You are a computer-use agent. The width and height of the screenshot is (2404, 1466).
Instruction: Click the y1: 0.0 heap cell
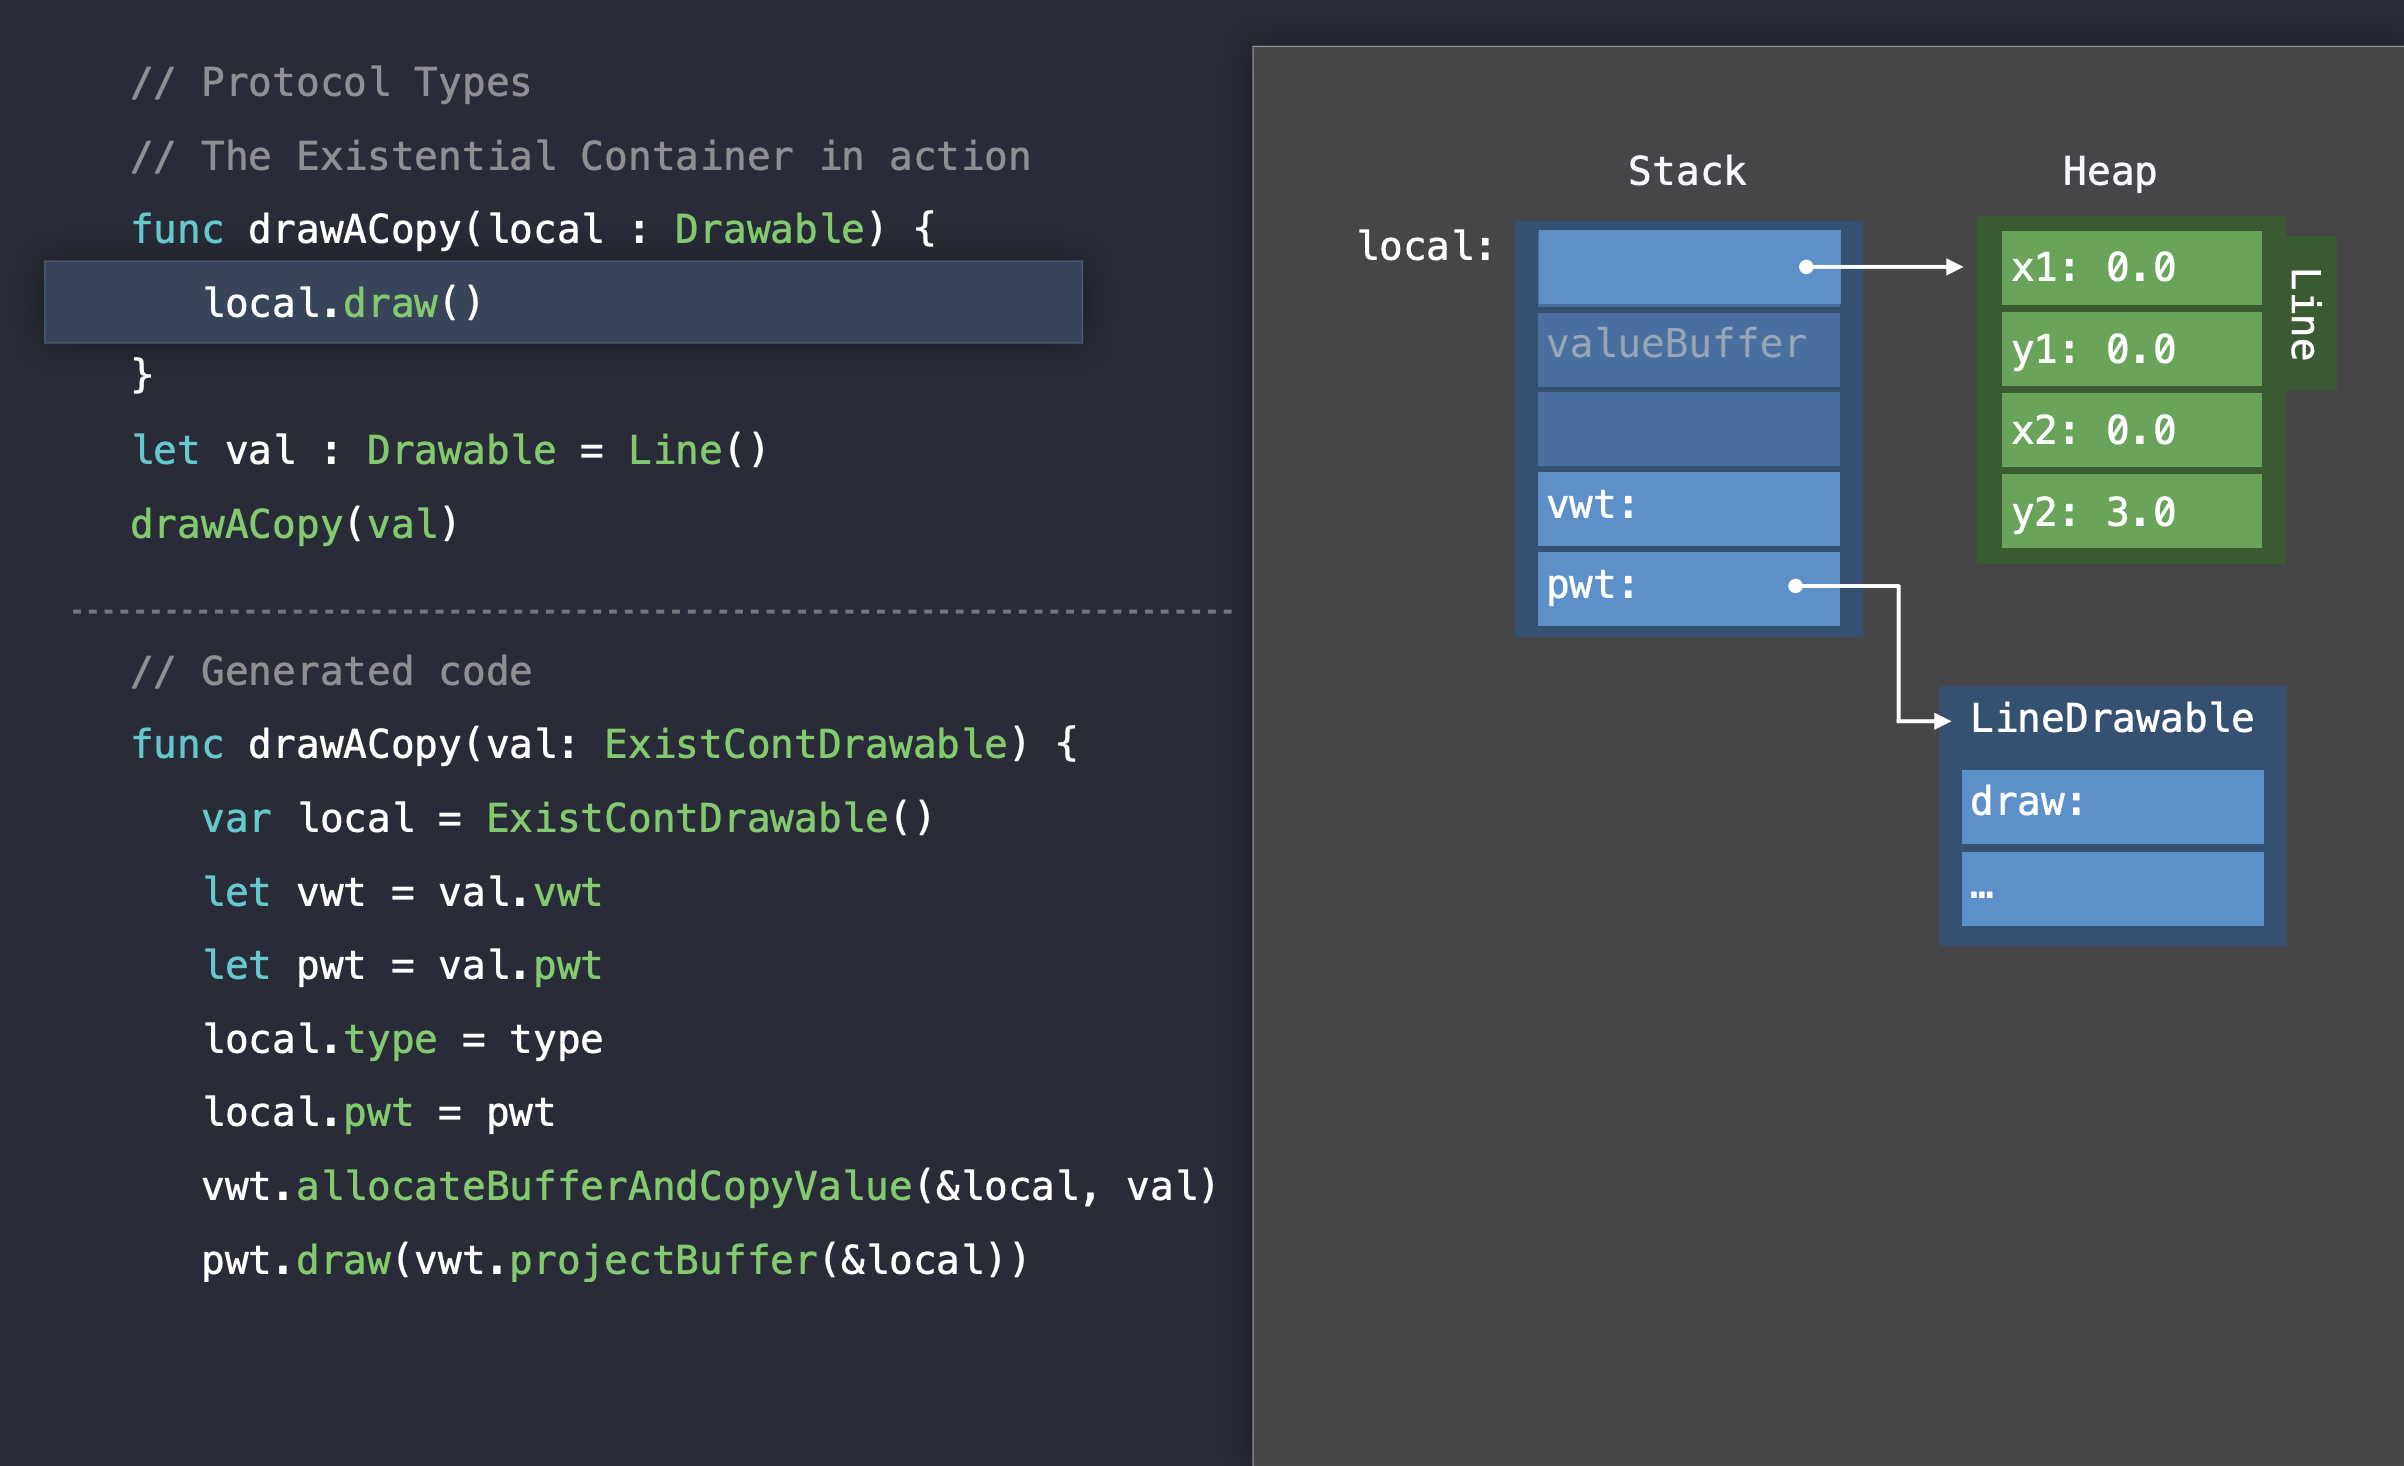pos(2130,350)
